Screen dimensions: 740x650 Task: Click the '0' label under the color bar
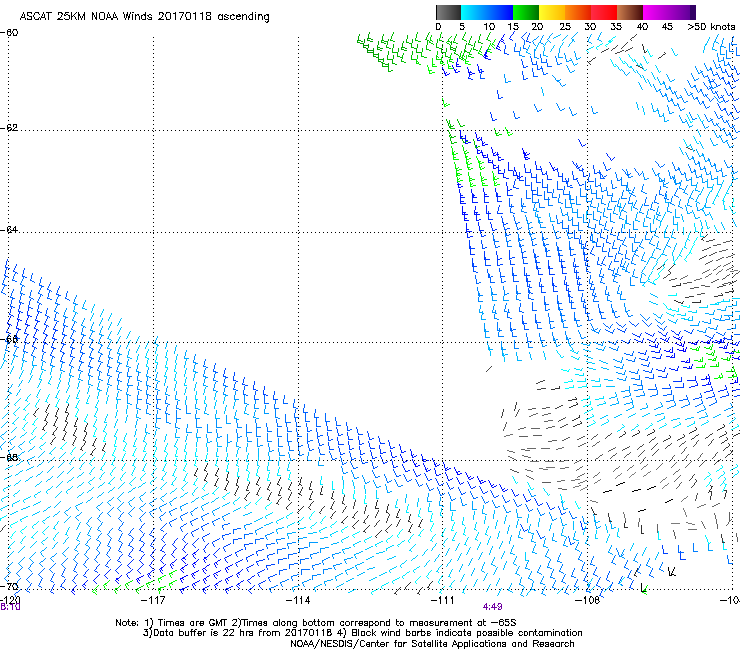[x=438, y=27]
